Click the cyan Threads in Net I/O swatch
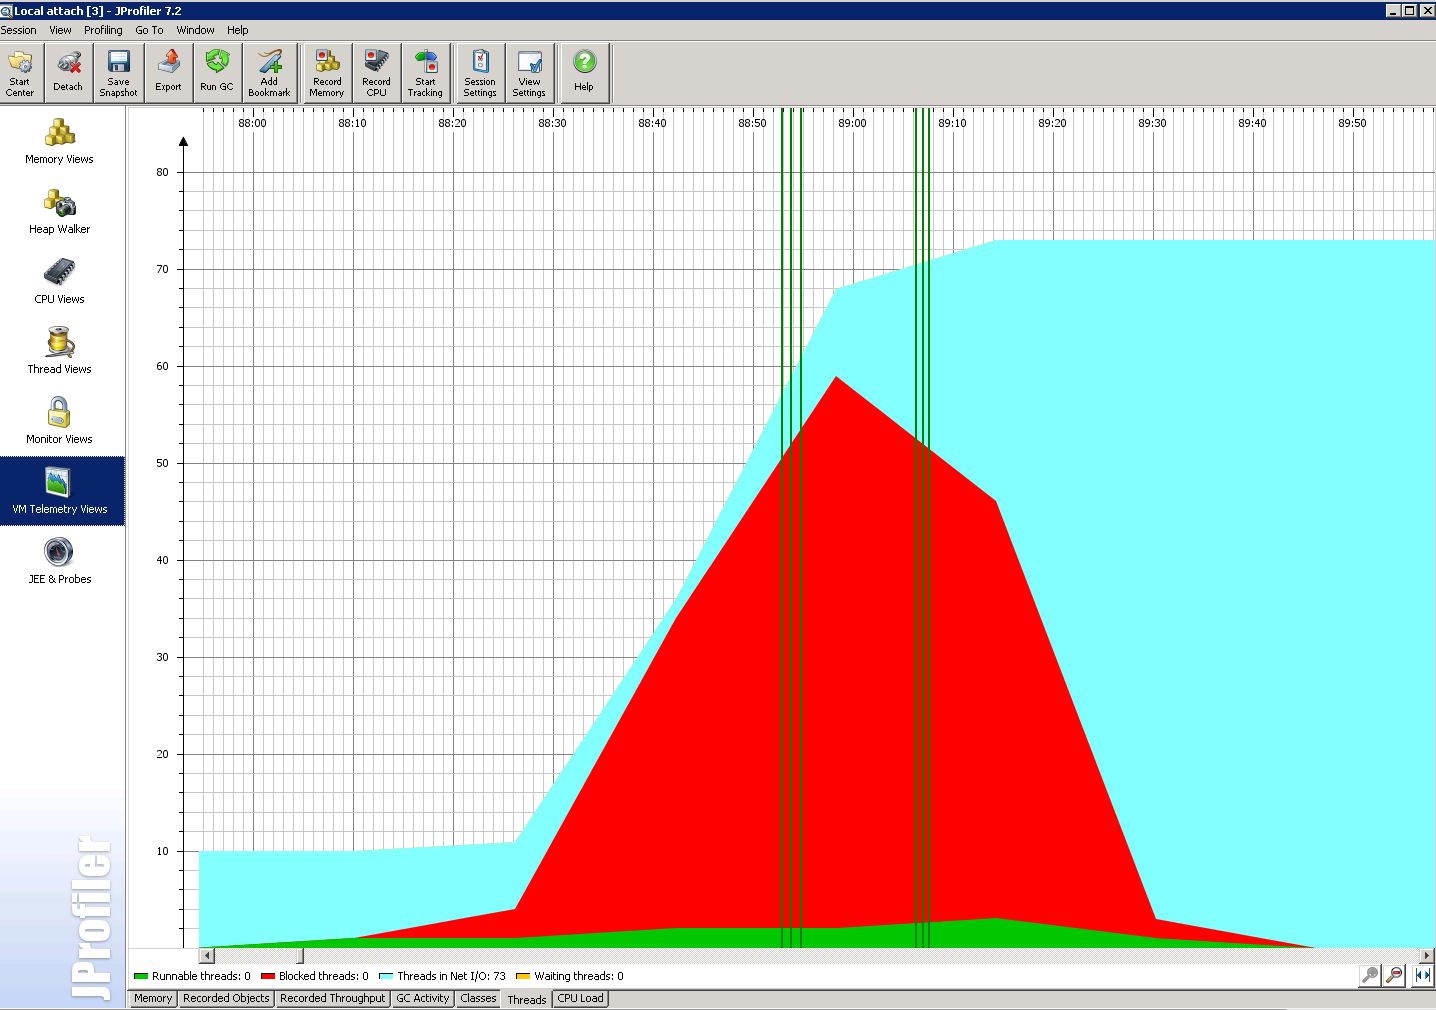This screenshot has height=1010, width=1436. pyautogui.click(x=386, y=976)
